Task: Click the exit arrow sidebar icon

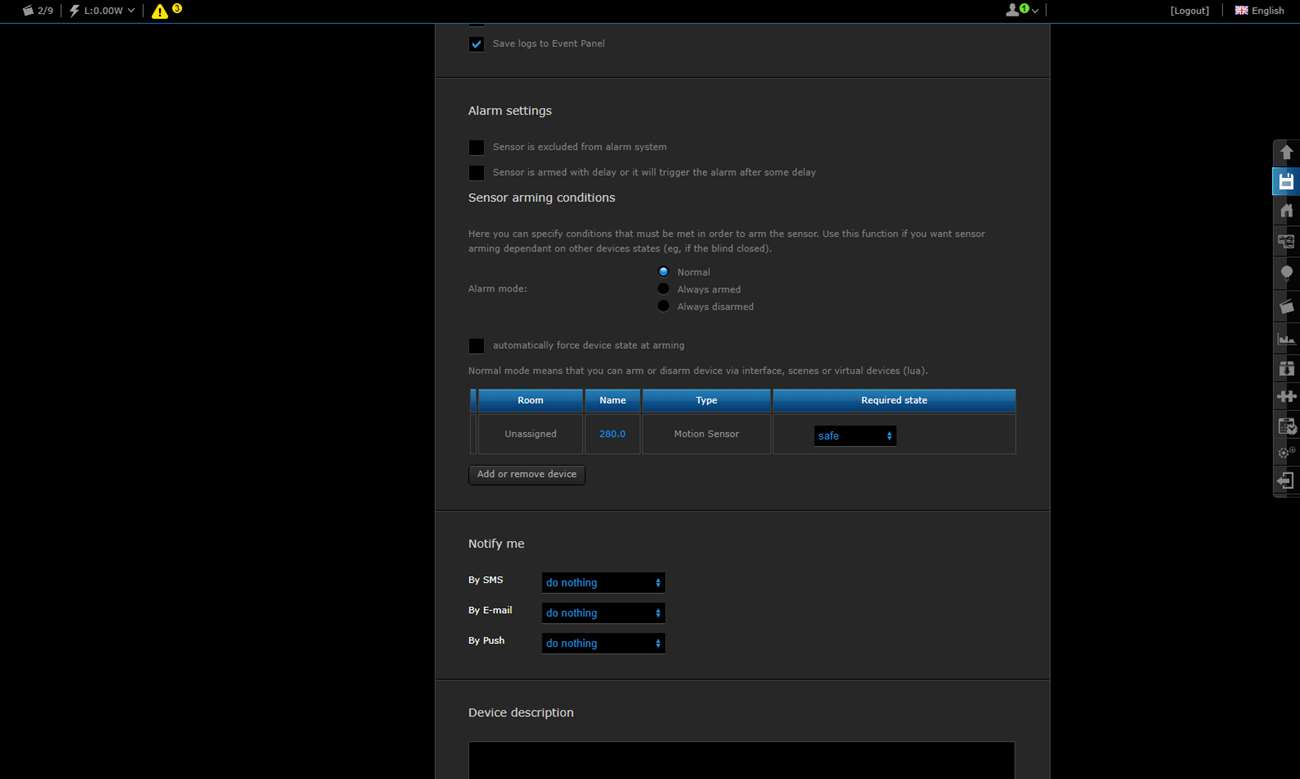Action: (1286, 481)
